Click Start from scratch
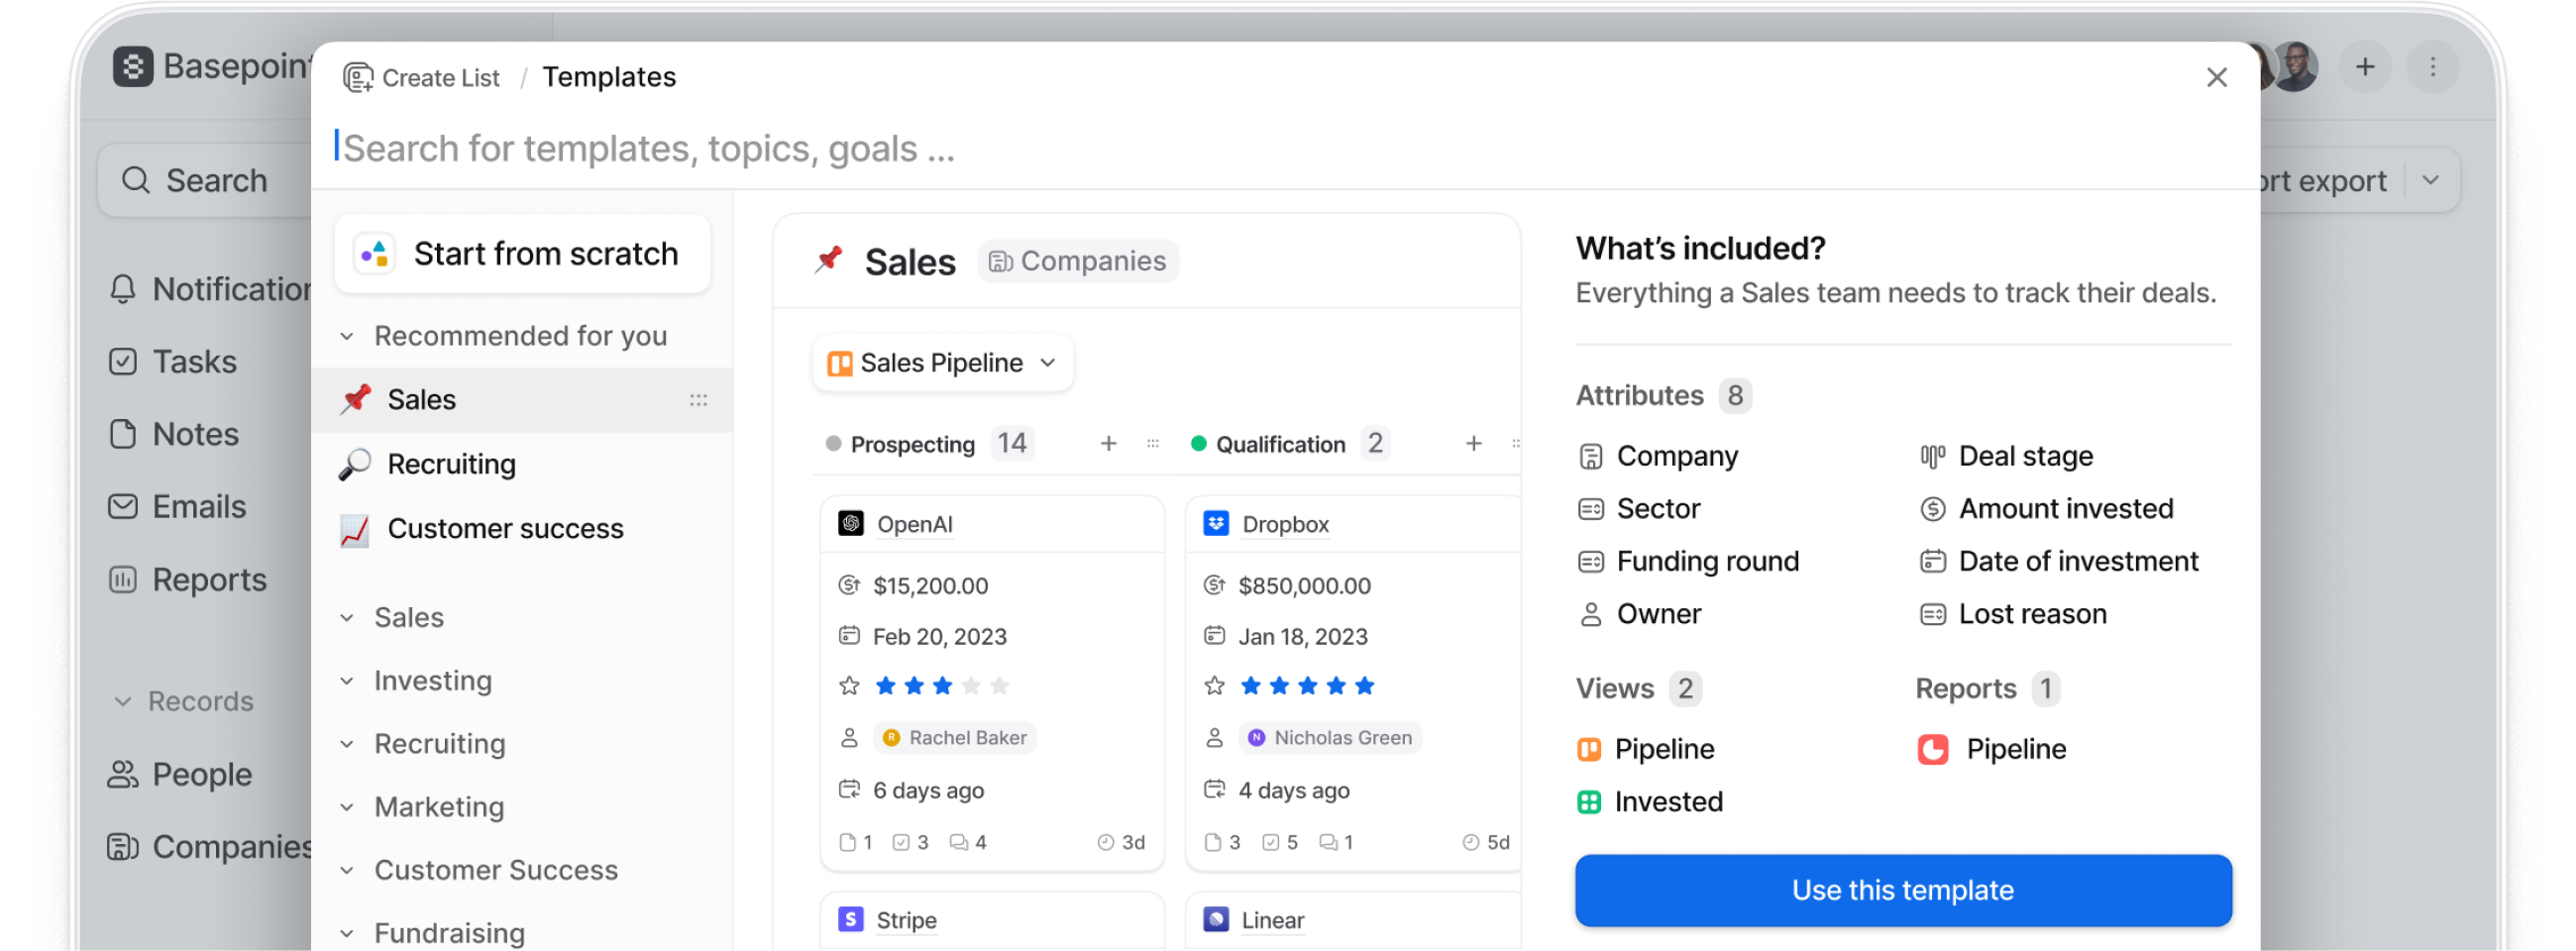The width and height of the screenshot is (2576, 951). click(523, 254)
